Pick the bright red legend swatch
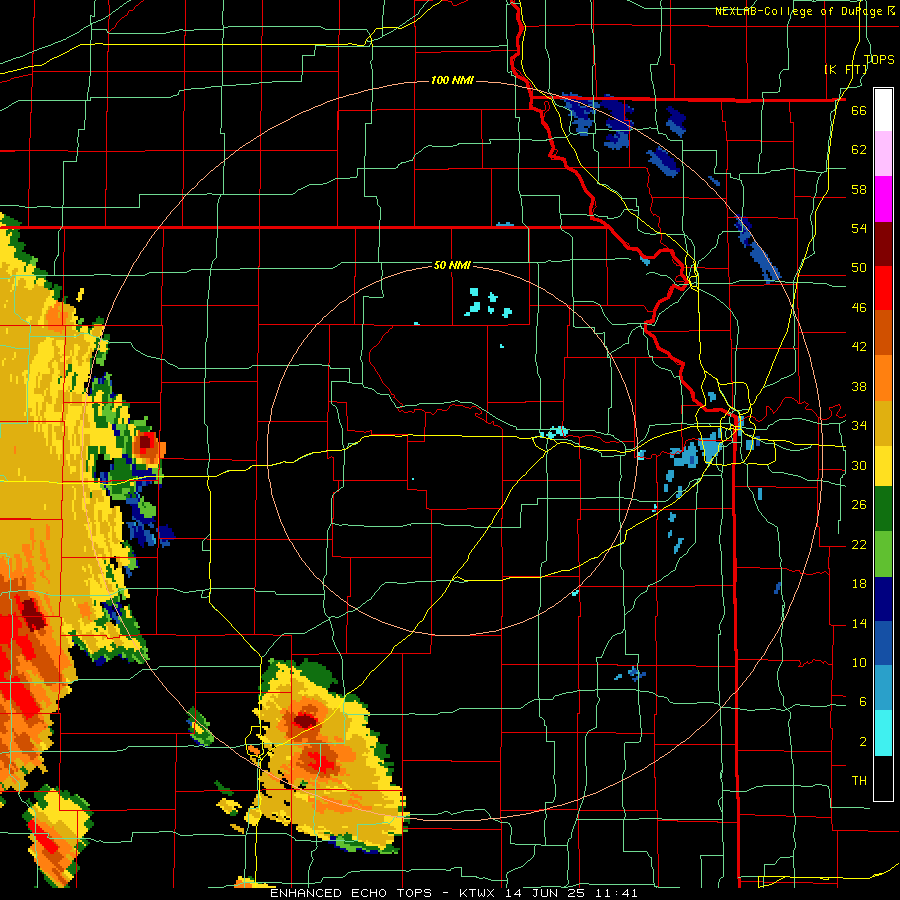This screenshot has height=900, width=900. click(x=883, y=288)
